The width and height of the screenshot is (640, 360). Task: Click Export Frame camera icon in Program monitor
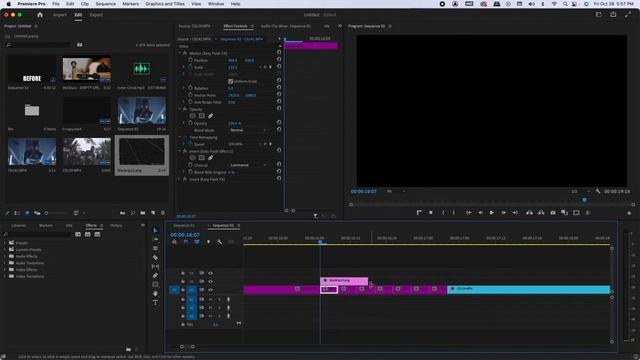[x=553, y=213]
